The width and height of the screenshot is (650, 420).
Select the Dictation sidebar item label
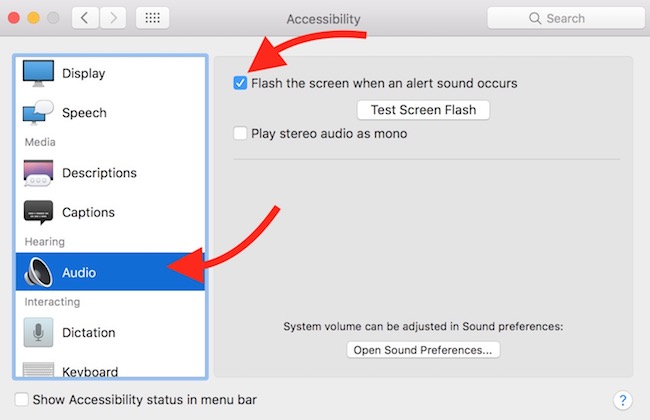(88, 333)
